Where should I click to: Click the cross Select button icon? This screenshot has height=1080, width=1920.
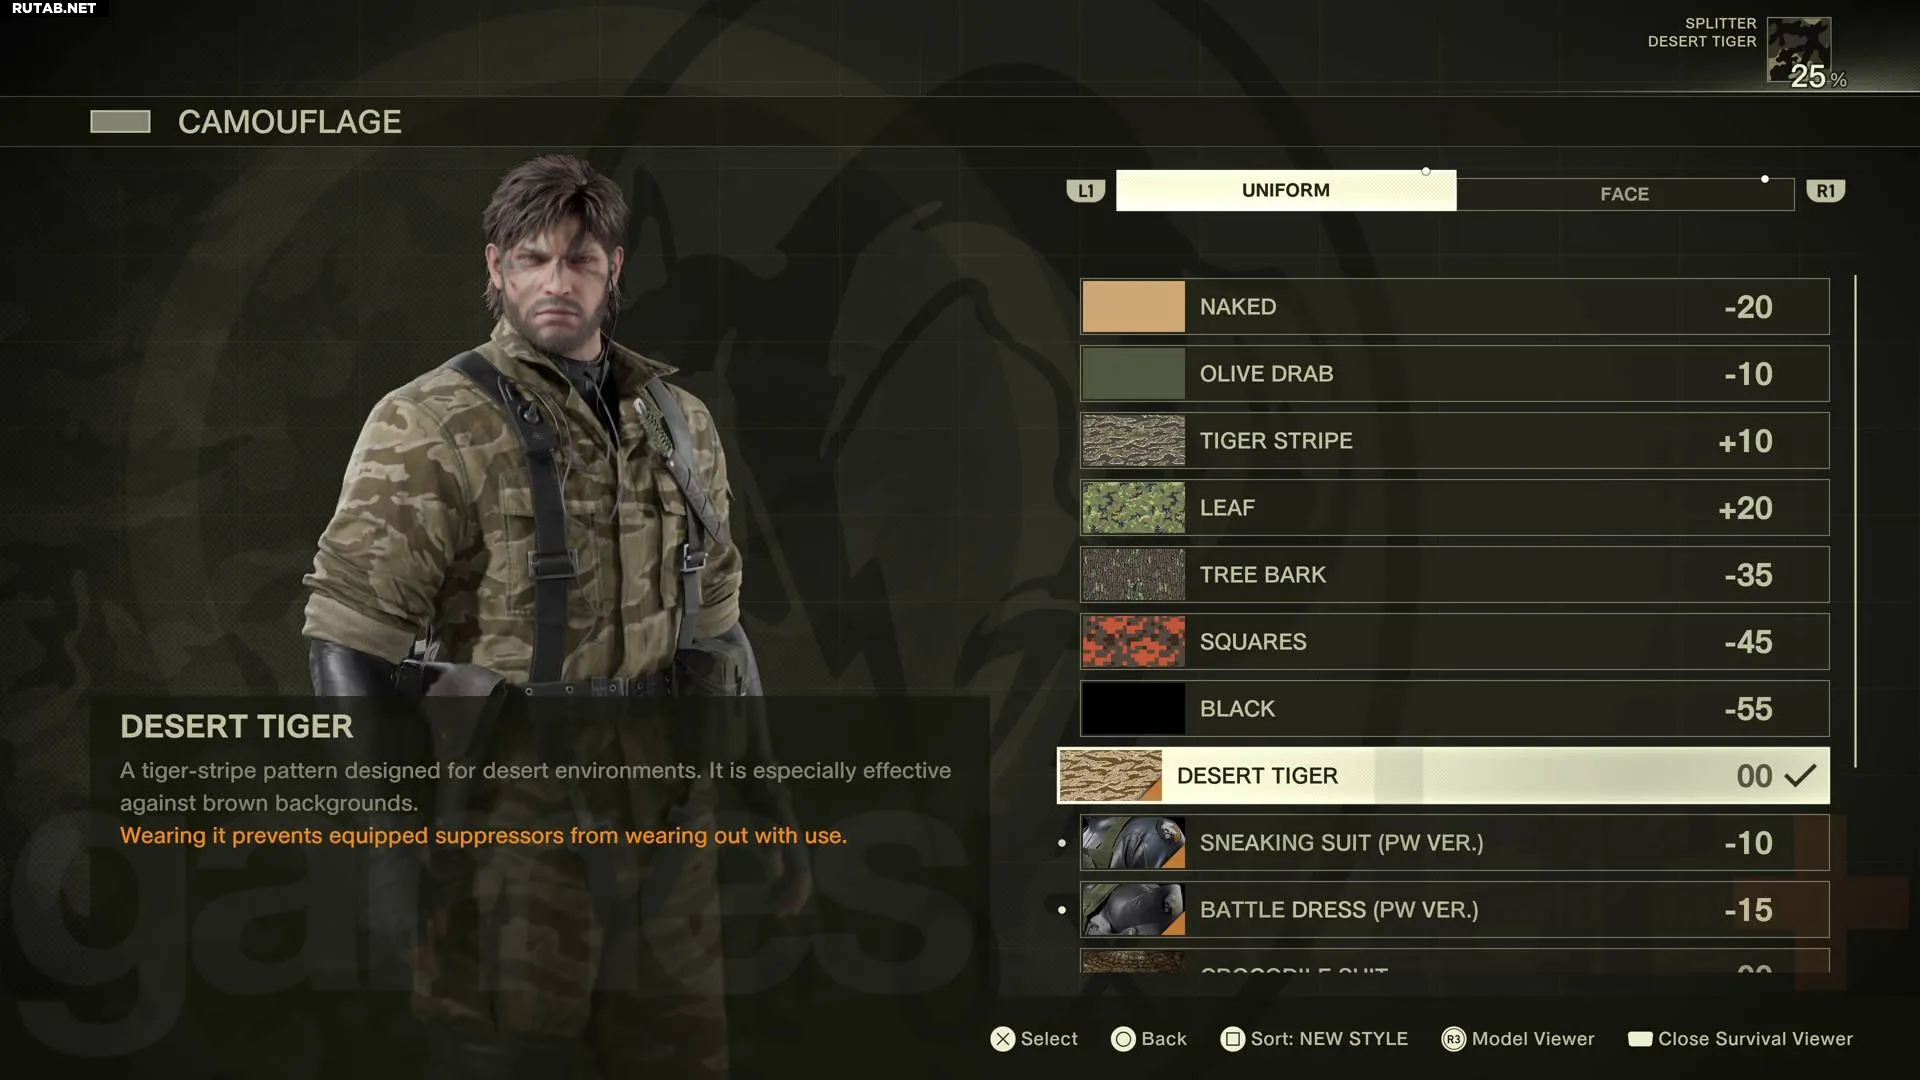(x=1002, y=1039)
